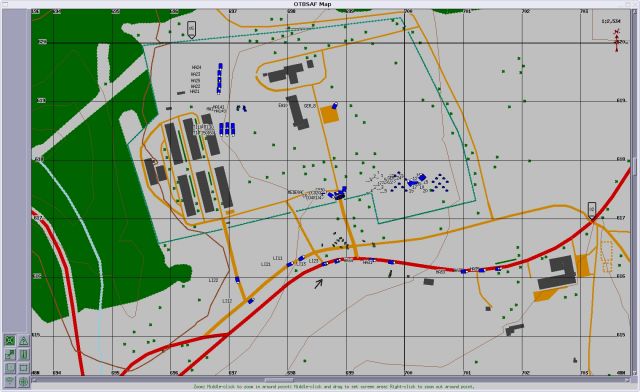Click the vertical scrollbar on right edge

(634, 192)
